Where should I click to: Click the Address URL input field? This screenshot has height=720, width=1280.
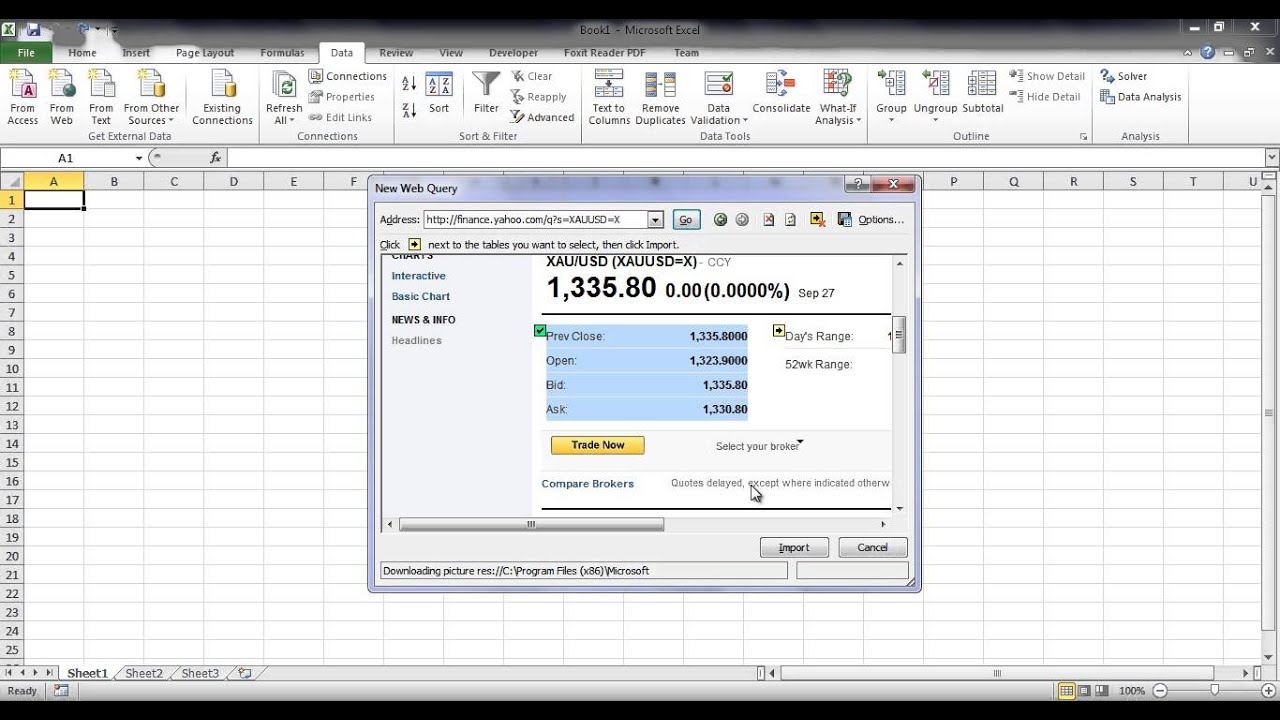[535, 220]
